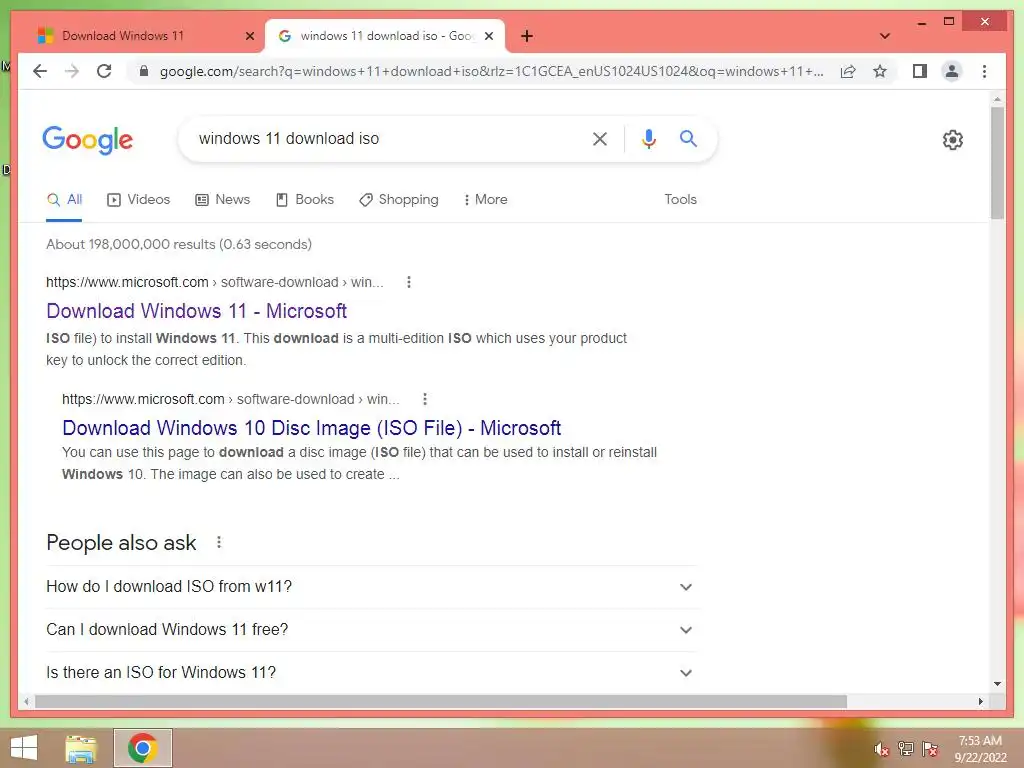Reload the current page
The image size is (1024, 768).
[x=104, y=71]
